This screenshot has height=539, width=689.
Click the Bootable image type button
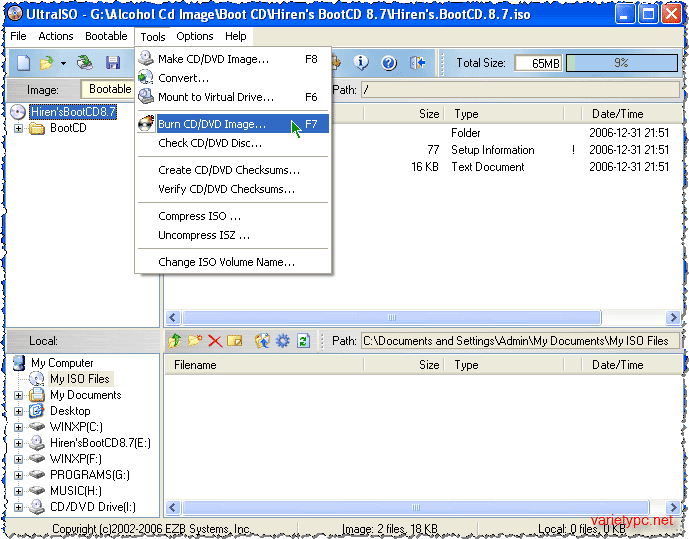108,89
